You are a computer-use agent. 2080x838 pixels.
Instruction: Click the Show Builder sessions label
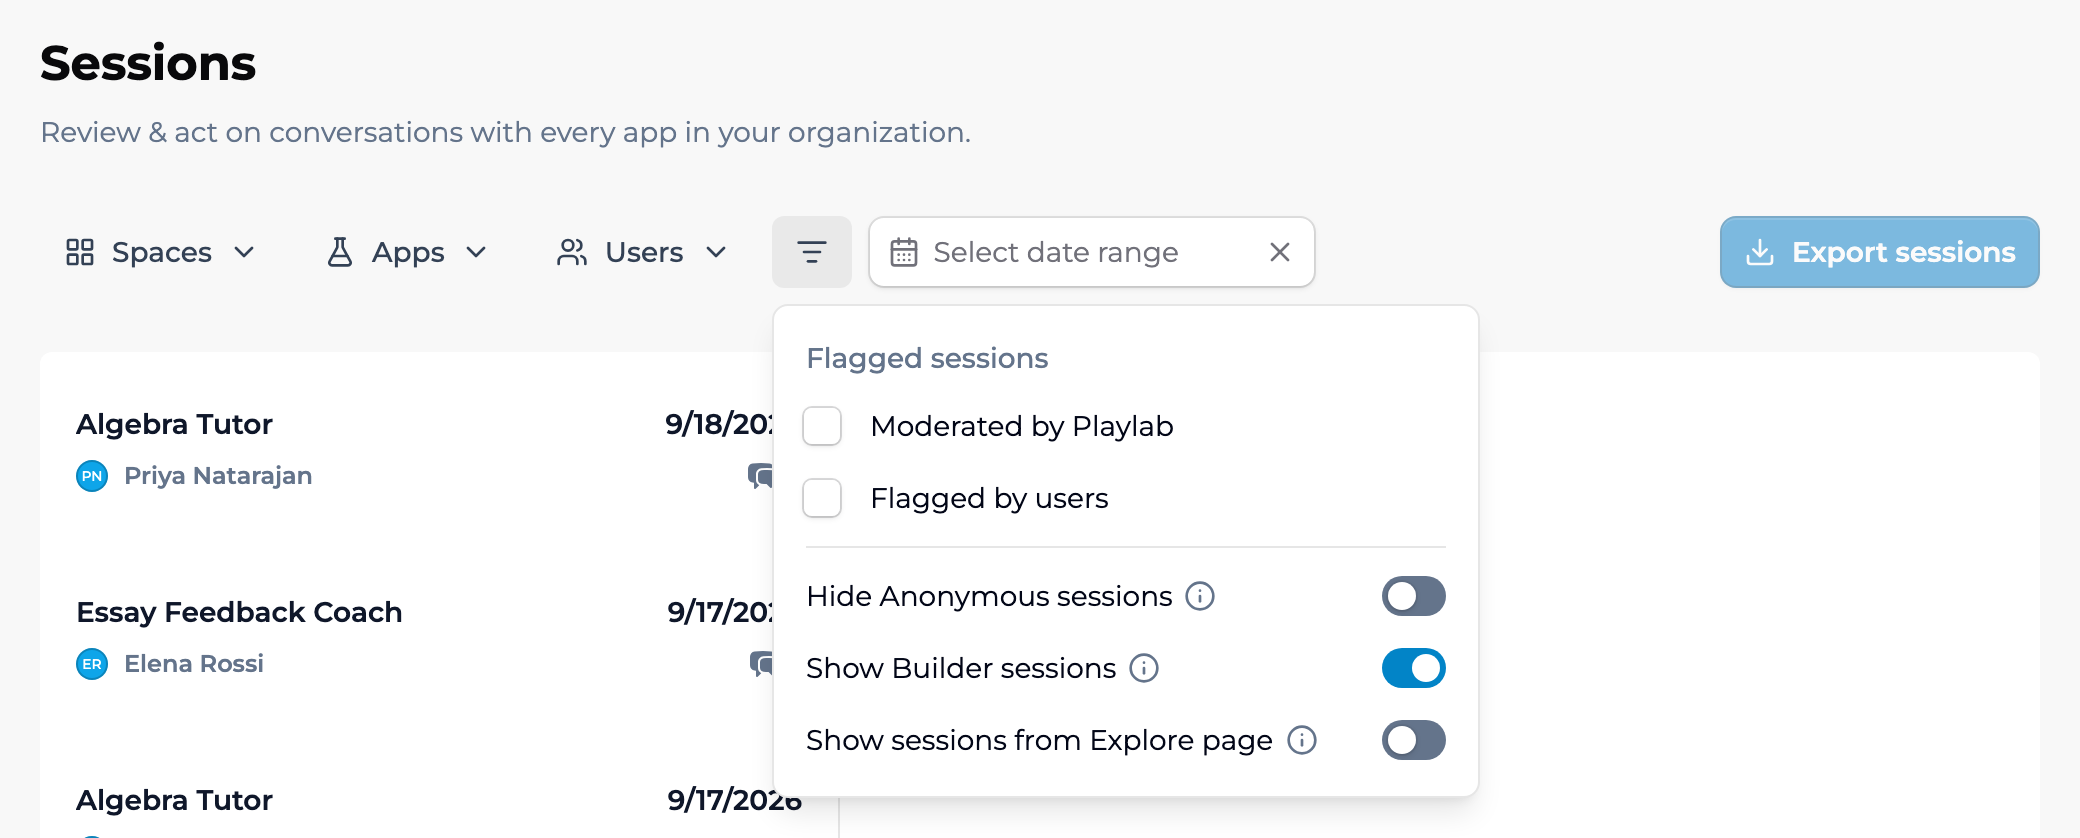[x=961, y=668]
